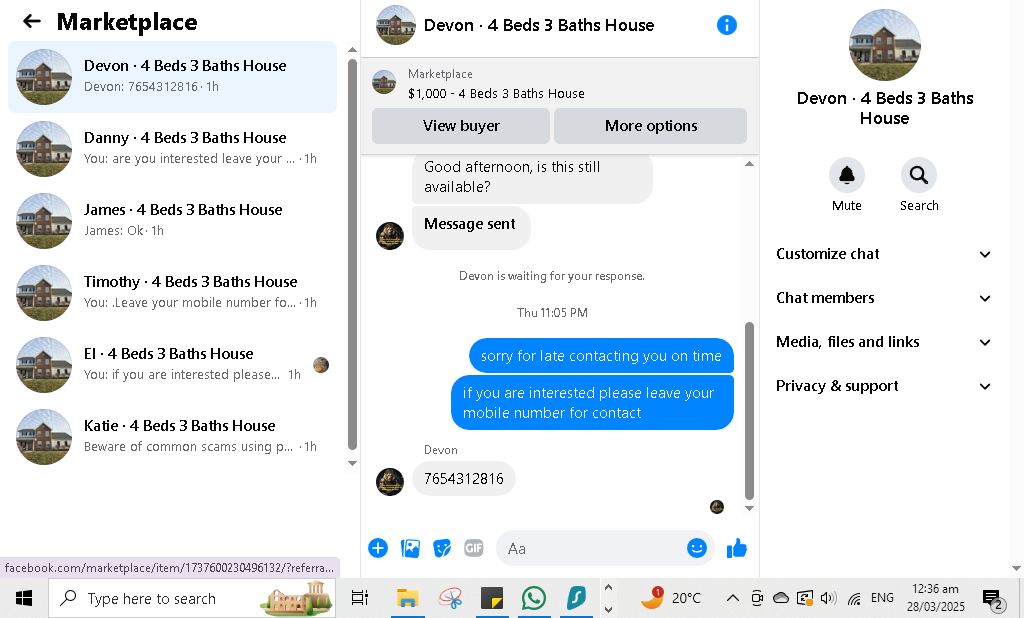
Task: Open teal S app in taskbar
Action: click(x=576, y=598)
